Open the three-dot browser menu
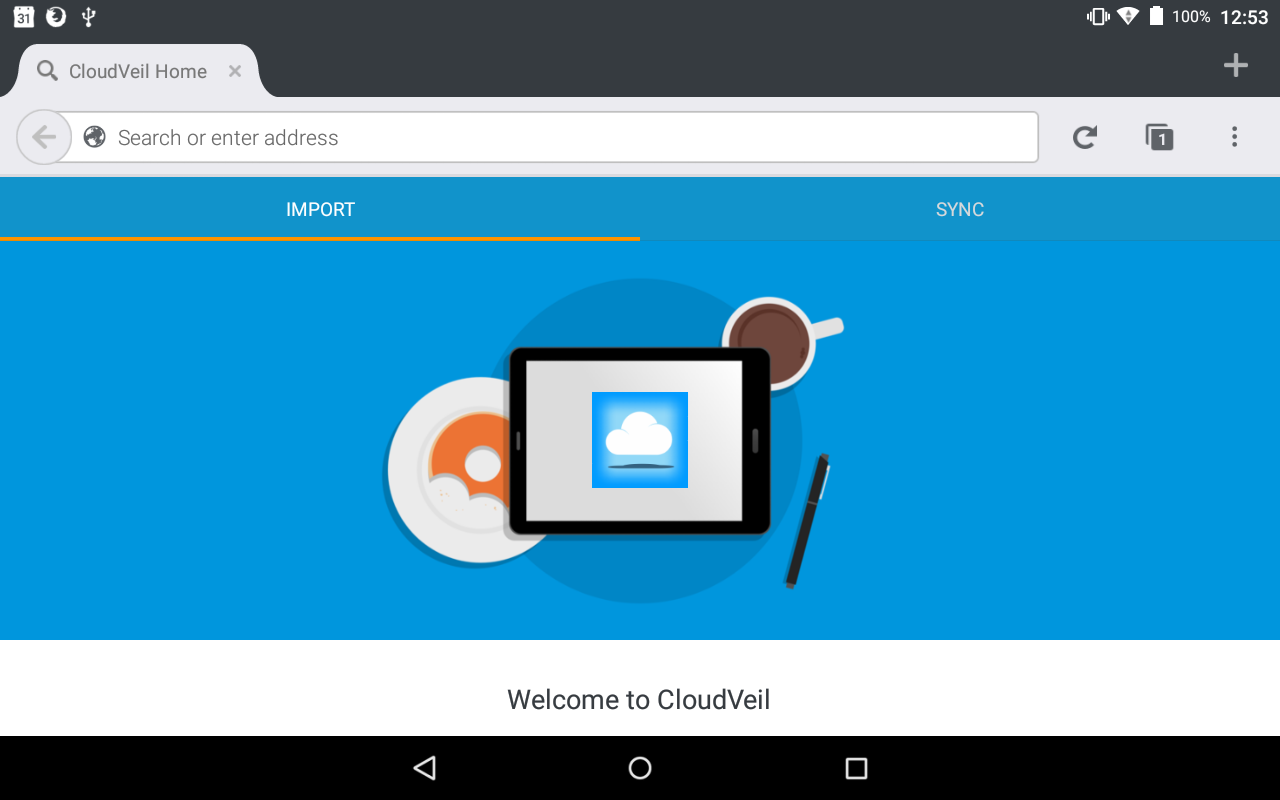 (1235, 137)
